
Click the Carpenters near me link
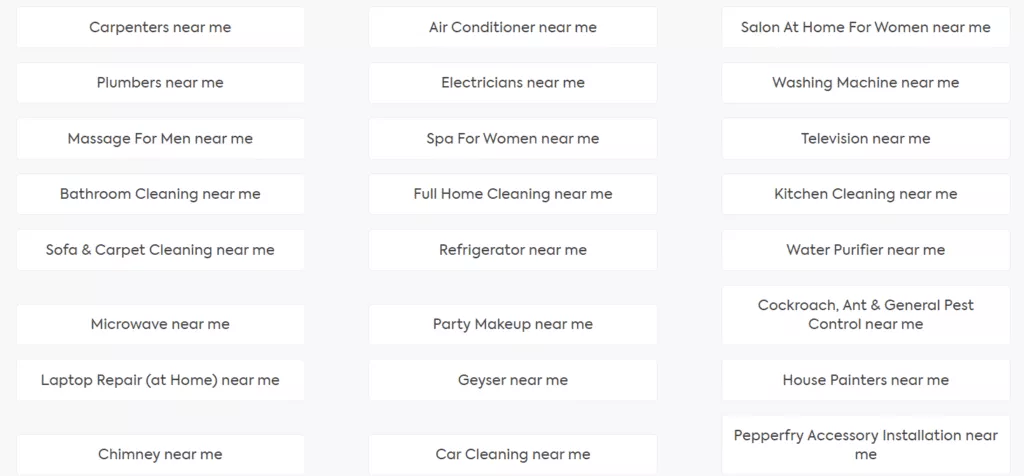pyautogui.click(x=160, y=28)
